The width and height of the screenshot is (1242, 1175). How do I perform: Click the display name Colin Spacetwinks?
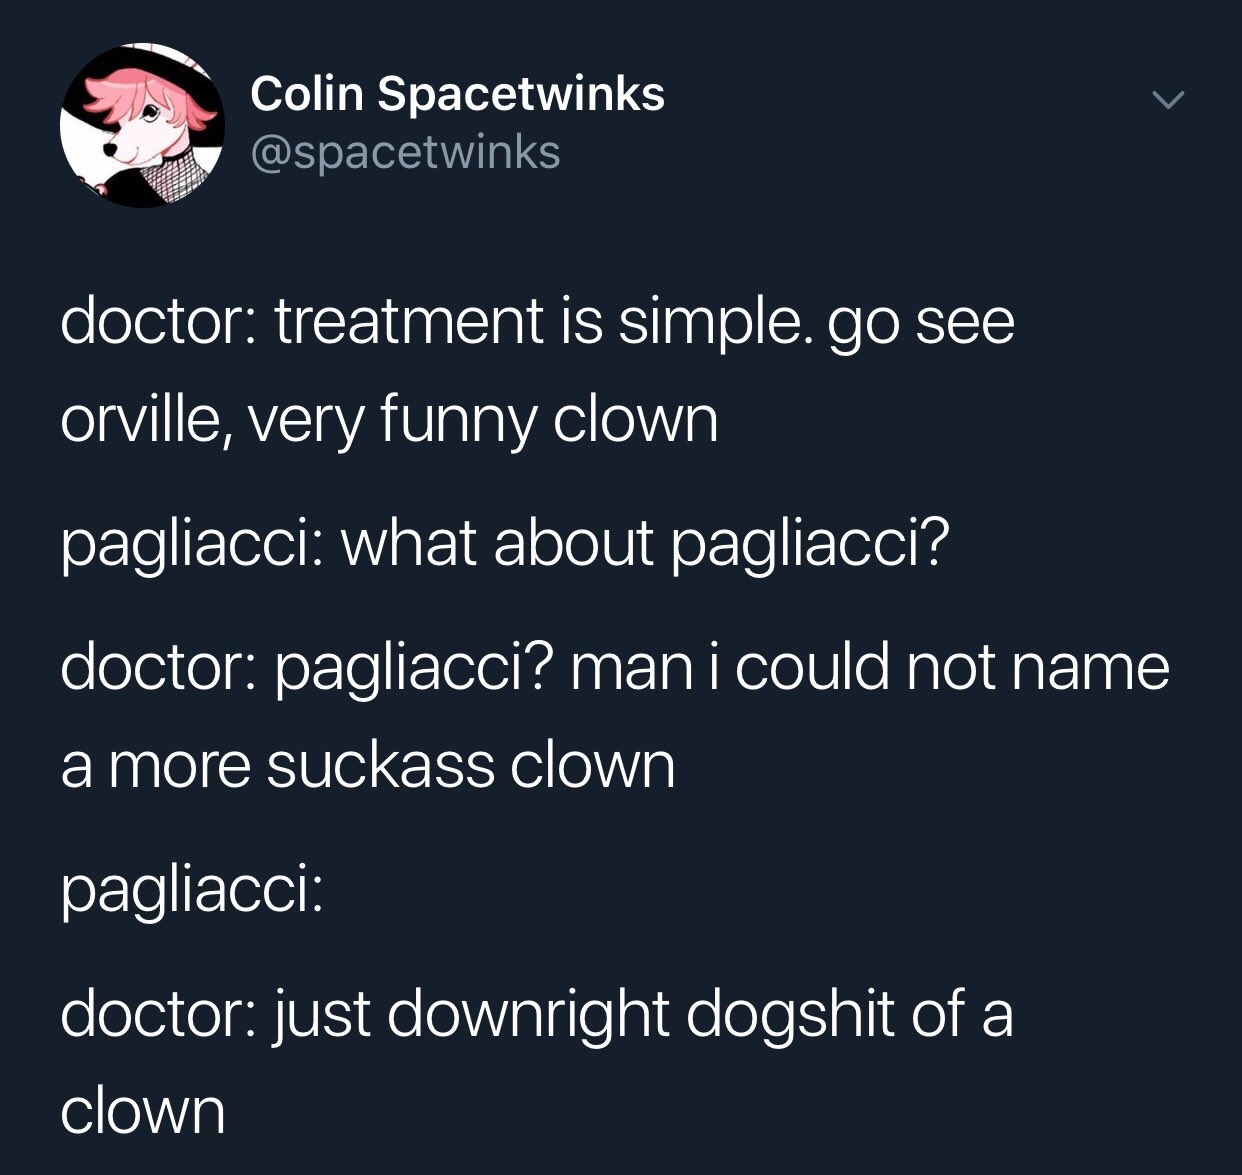coord(457,93)
